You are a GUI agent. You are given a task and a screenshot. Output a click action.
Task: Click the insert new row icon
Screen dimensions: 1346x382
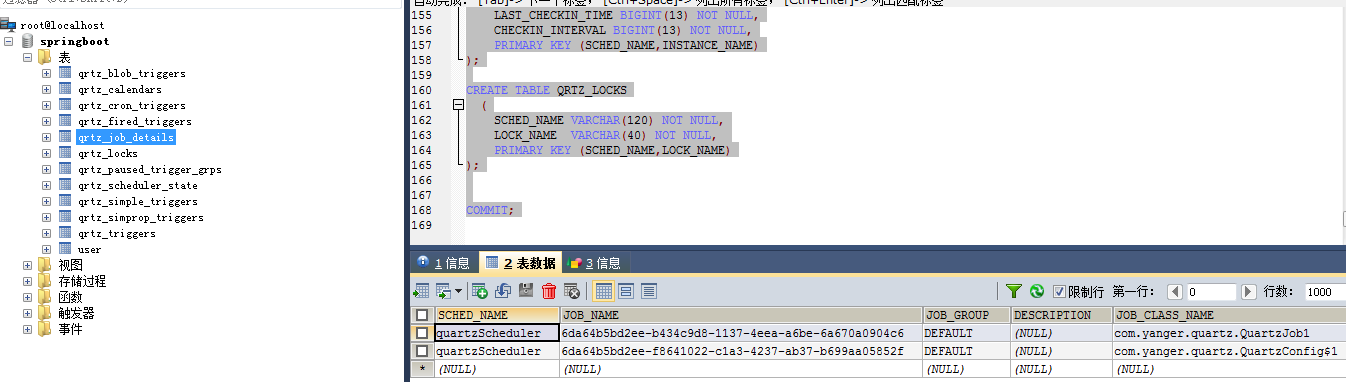[x=480, y=291]
